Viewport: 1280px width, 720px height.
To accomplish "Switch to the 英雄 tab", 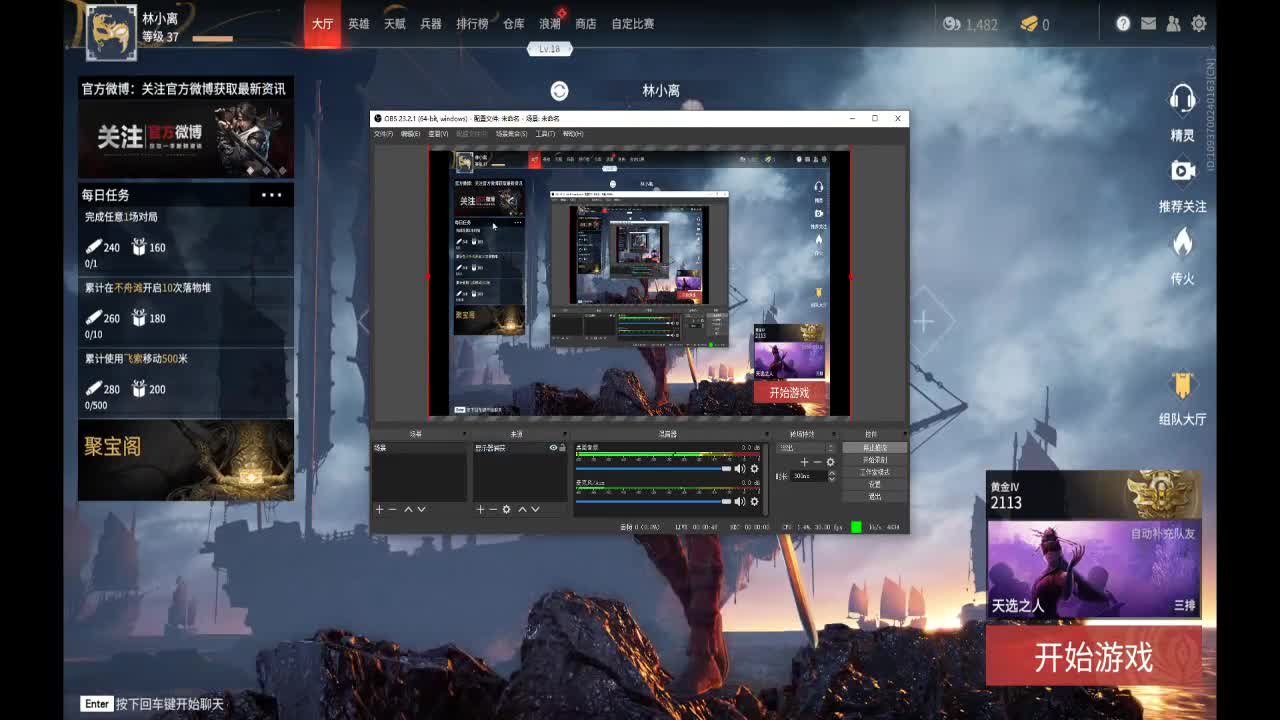I will pos(358,24).
